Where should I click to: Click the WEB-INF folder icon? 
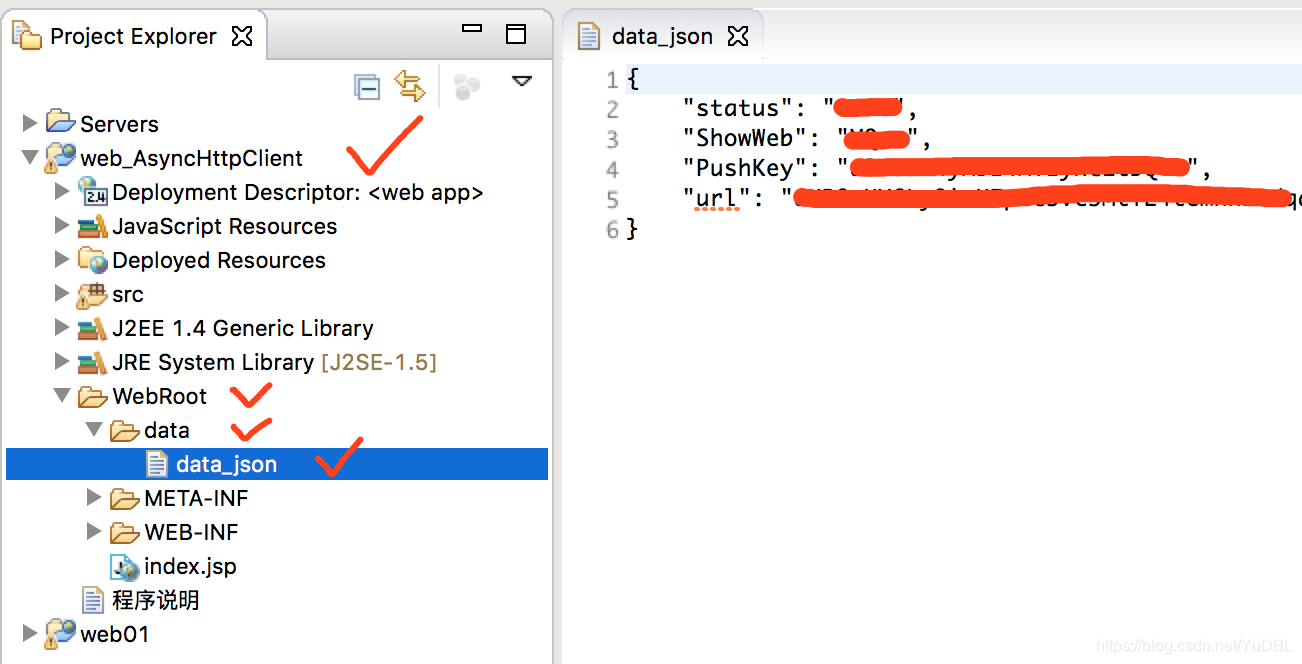pyautogui.click(x=125, y=532)
